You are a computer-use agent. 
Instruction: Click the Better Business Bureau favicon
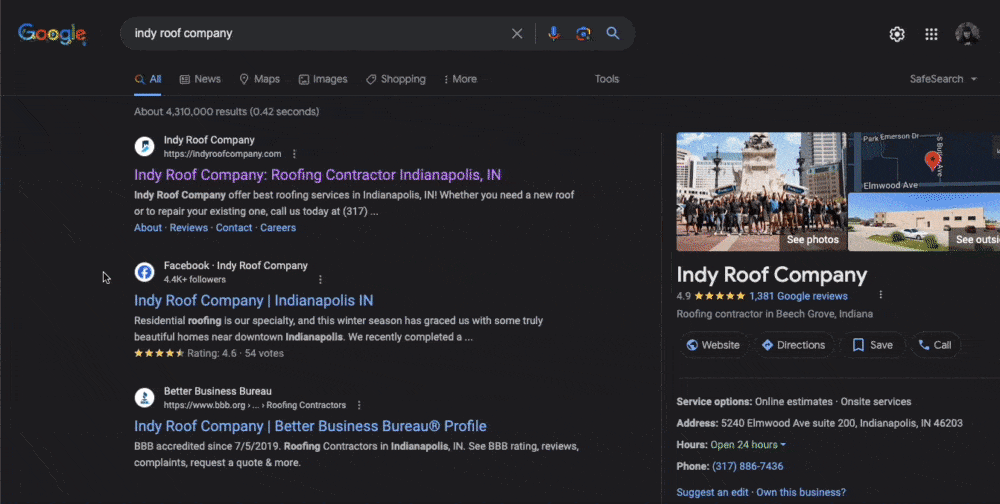[x=145, y=398]
